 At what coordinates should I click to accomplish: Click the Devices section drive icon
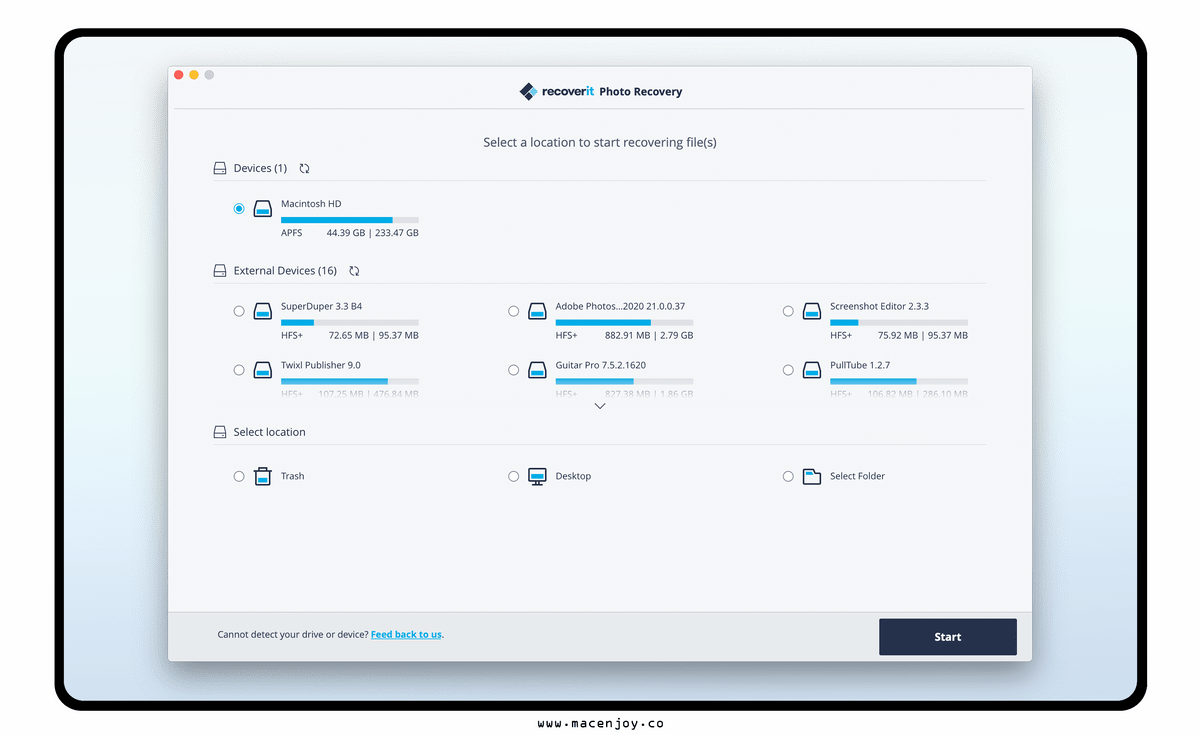pos(220,169)
